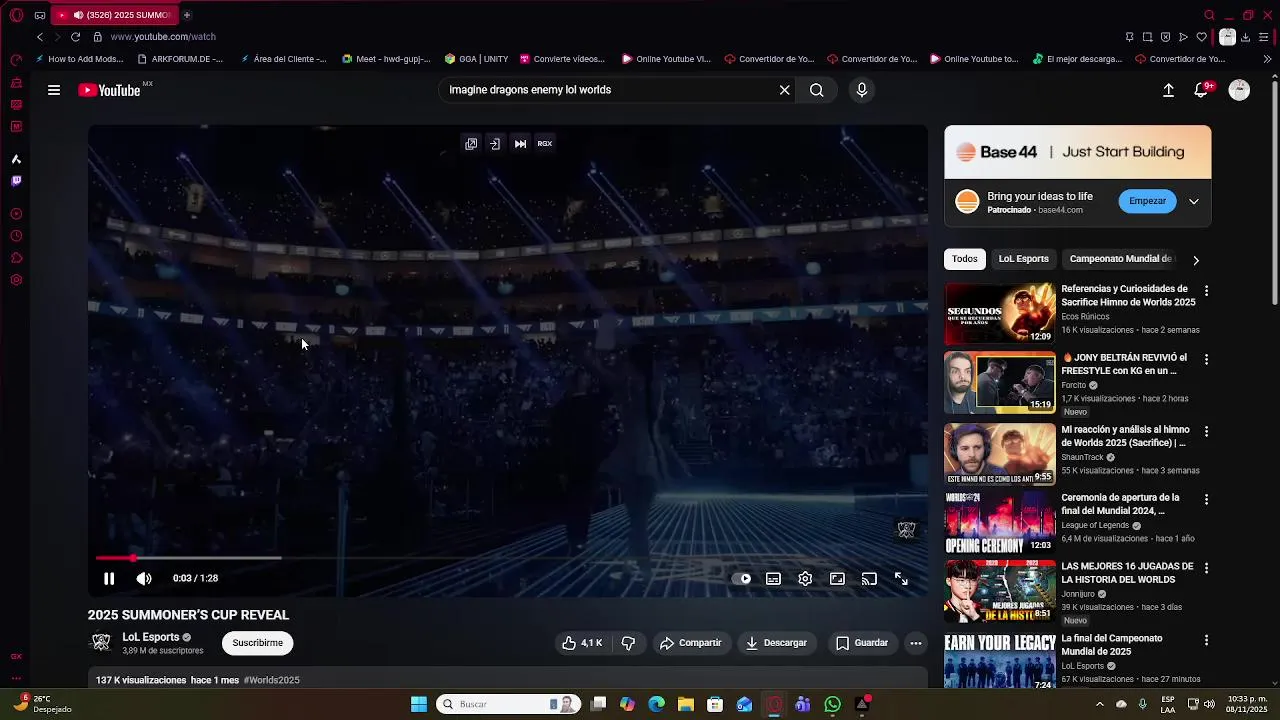Expand the Base44 ad chevron
This screenshot has height=720, width=1280.
click(x=1194, y=201)
